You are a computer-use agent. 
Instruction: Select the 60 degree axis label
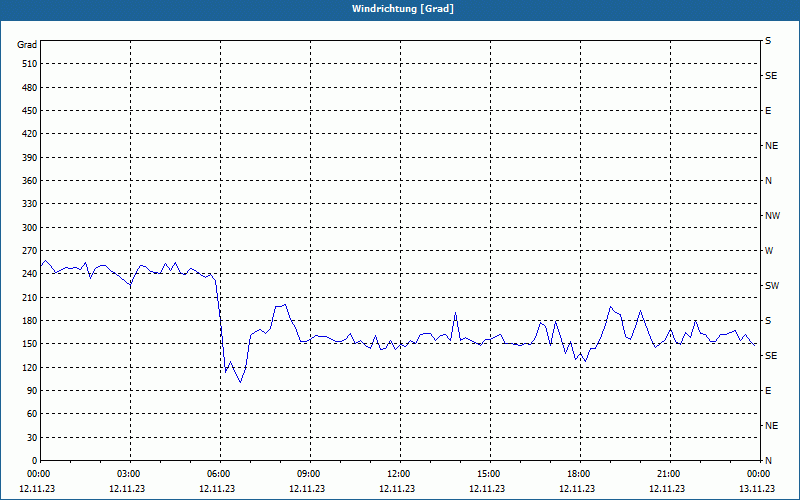click(32, 414)
